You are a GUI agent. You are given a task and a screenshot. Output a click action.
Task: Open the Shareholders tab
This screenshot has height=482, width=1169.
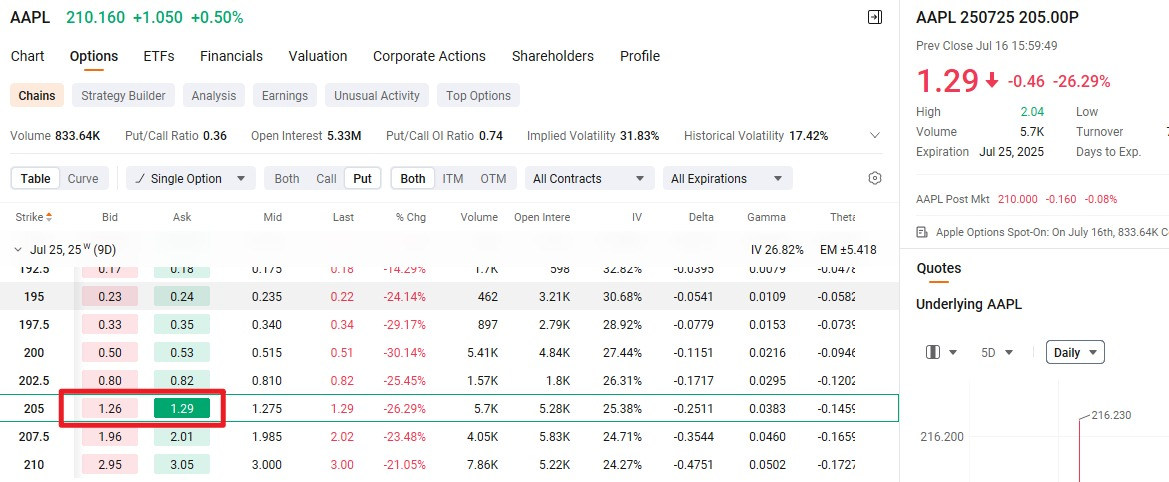pos(552,56)
